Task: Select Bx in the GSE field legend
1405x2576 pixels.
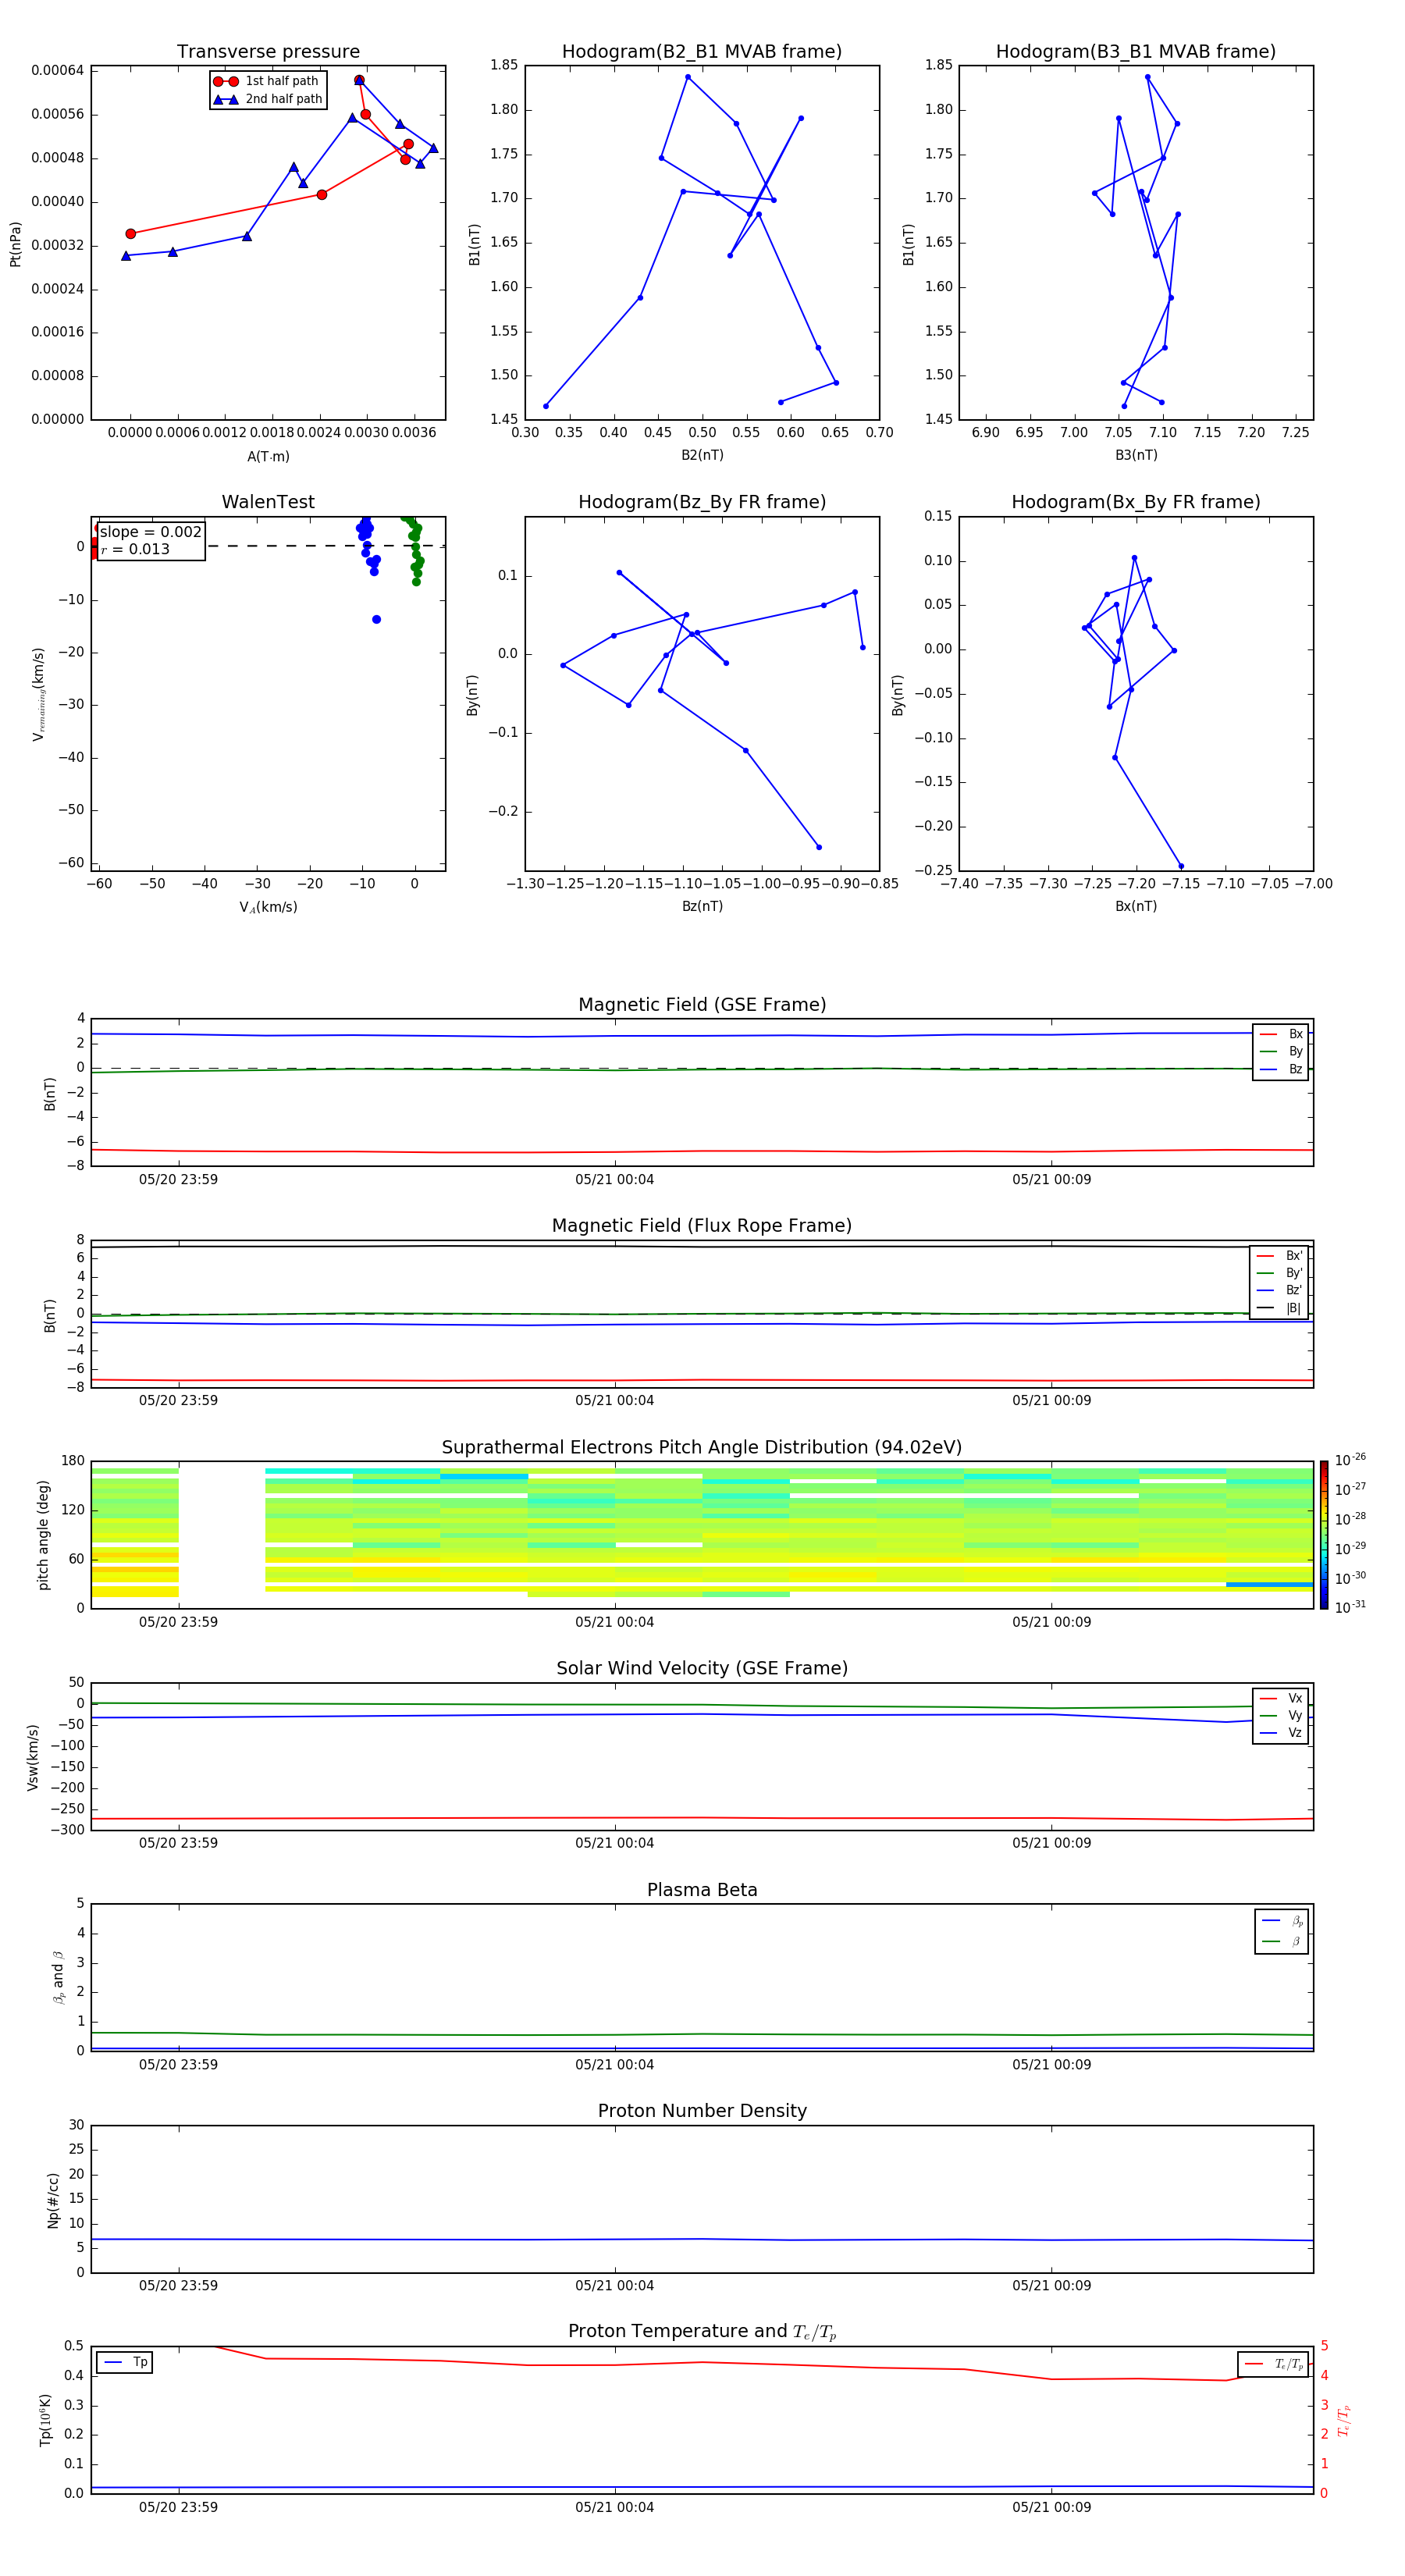Action: click(x=1281, y=1034)
